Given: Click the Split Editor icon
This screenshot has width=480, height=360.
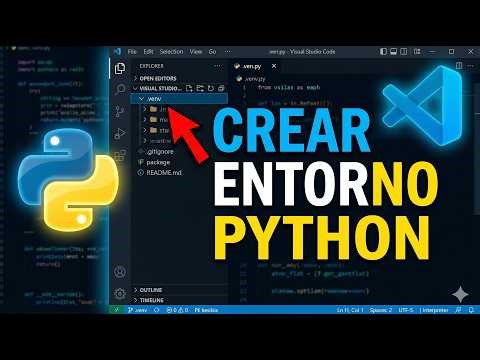Looking at the screenshot, I should [459, 66].
